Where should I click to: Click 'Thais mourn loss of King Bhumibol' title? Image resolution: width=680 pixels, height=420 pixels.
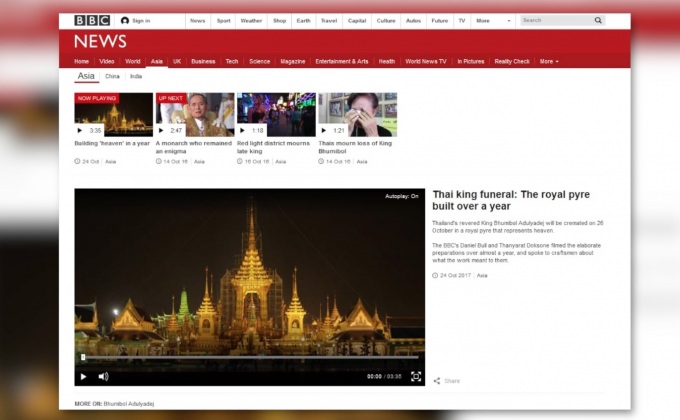coord(355,147)
